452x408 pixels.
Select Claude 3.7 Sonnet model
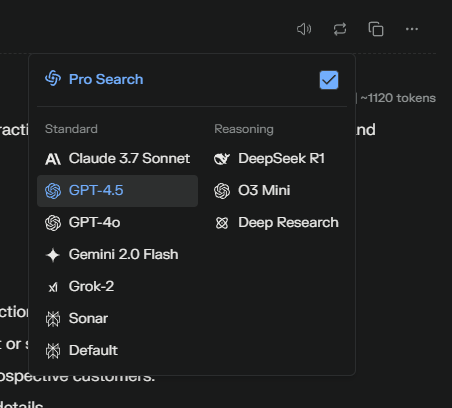(x=117, y=159)
